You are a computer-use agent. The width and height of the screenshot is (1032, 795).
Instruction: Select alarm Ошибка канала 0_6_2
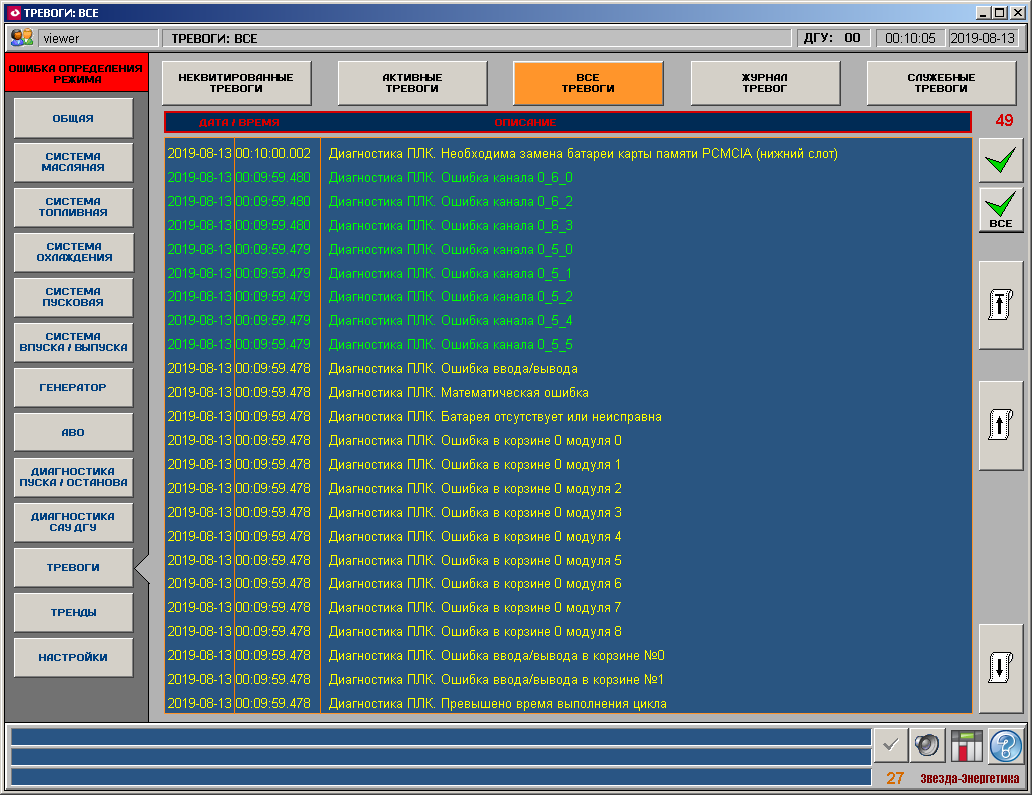click(x=568, y=201)
